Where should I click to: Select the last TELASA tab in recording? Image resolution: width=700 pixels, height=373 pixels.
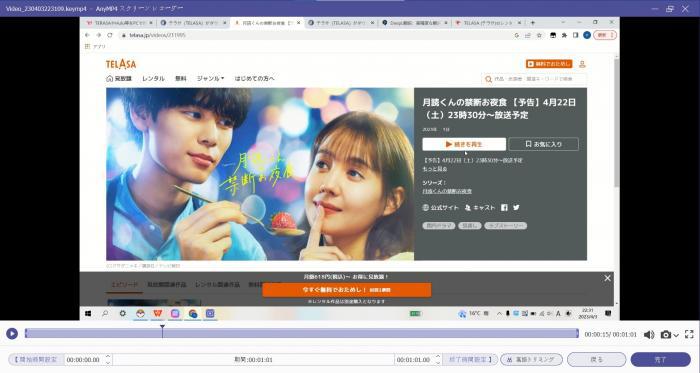click(x=488, y=22)
